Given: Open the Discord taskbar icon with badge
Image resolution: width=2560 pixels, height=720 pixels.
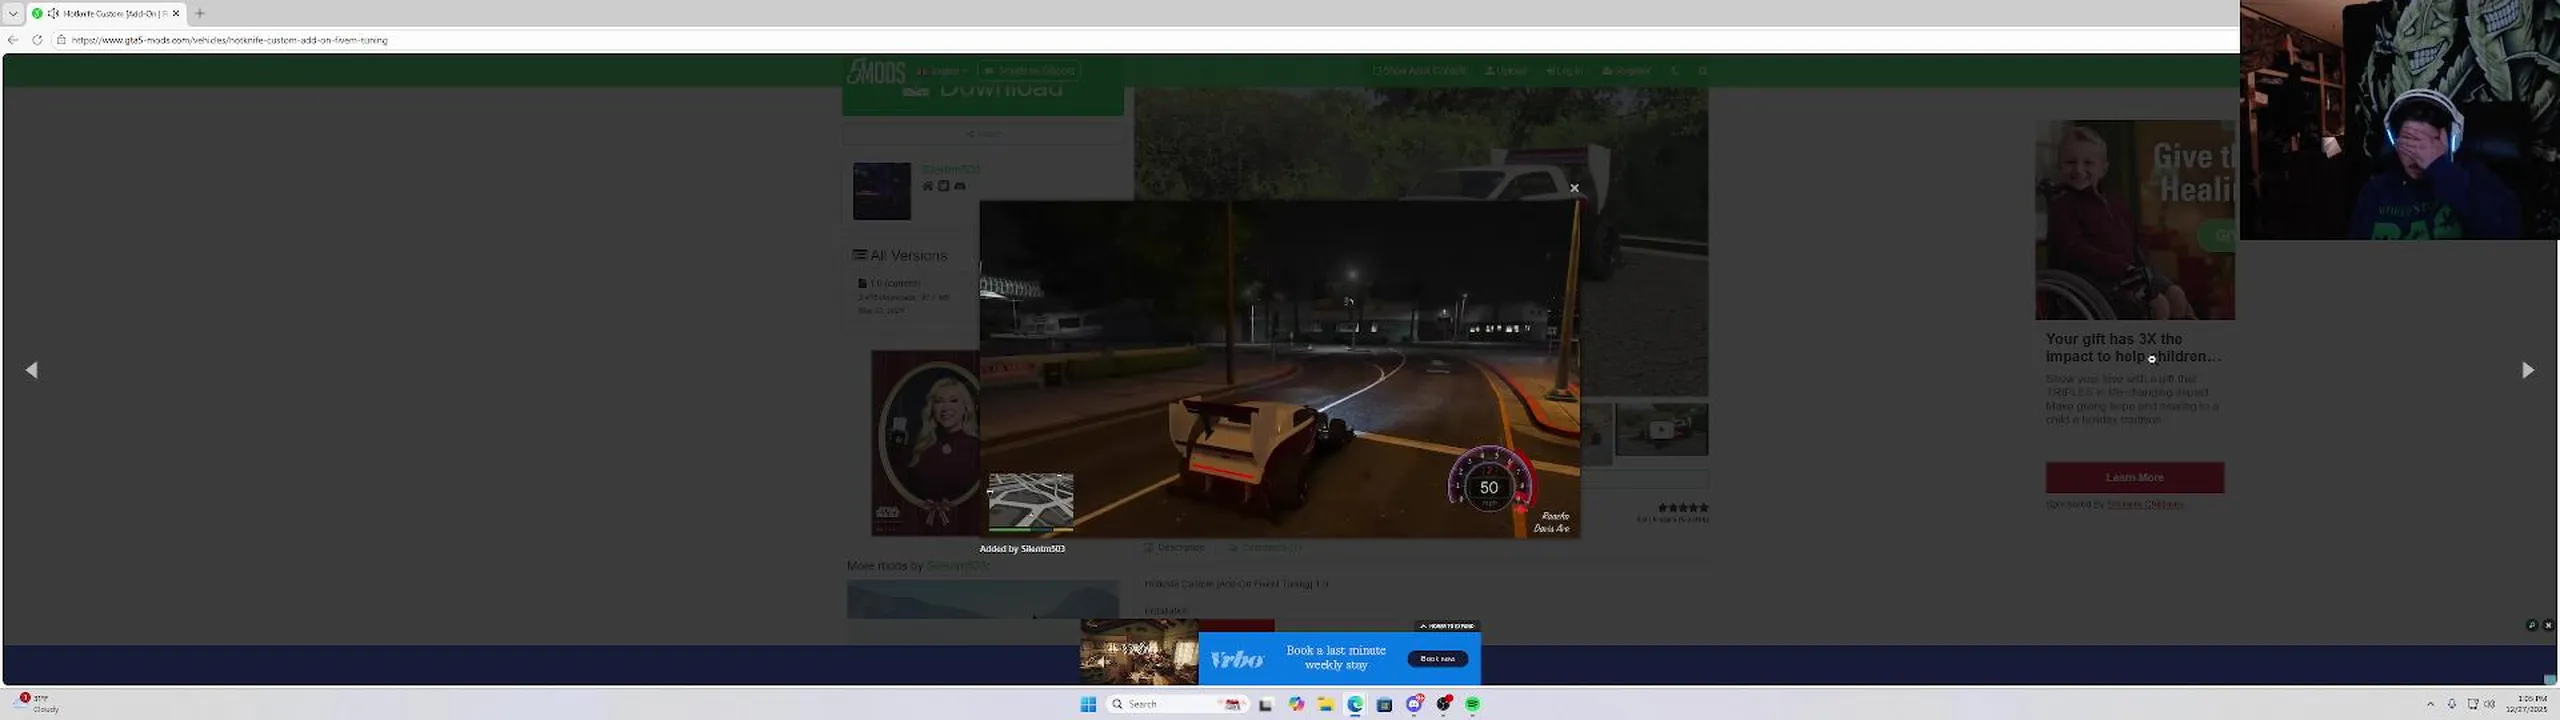Looking at the screenshot, I should pyautogui.click(x=1414, y=704).
